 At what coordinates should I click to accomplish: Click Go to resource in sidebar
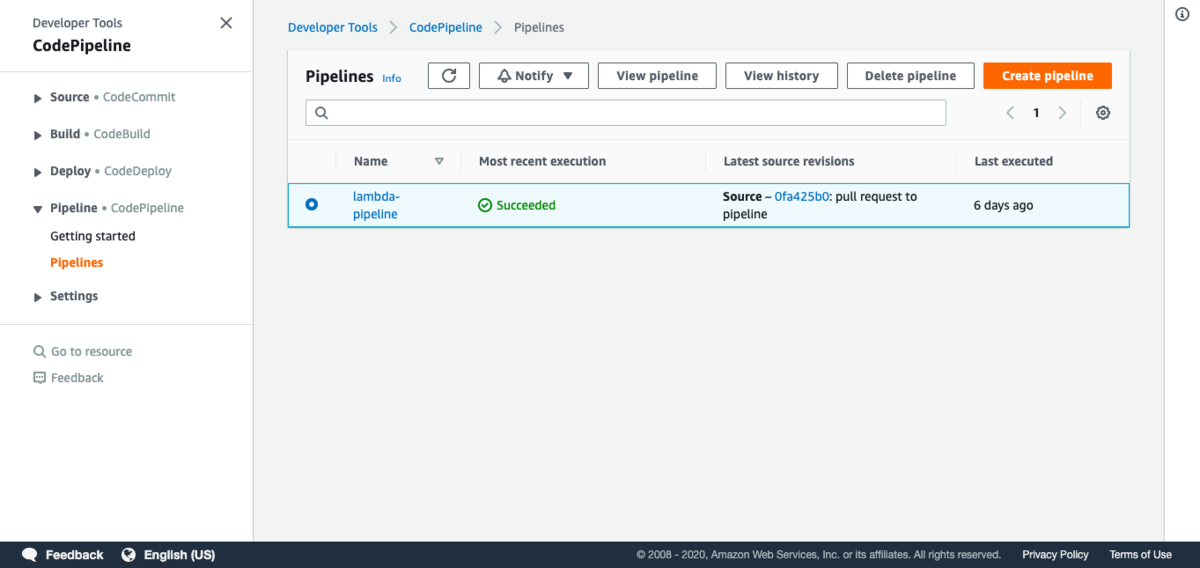pos(83,351)
